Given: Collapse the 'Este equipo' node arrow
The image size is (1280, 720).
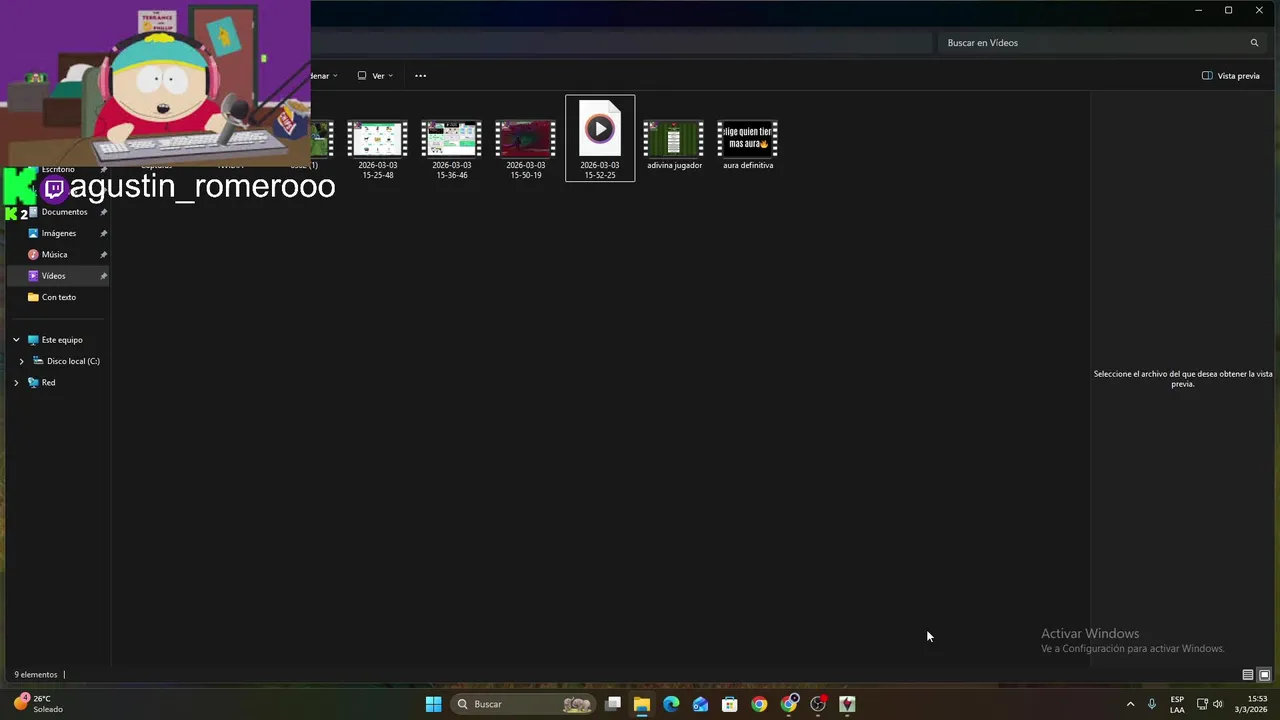Looking at the screenshot, I should pos(16,340).
